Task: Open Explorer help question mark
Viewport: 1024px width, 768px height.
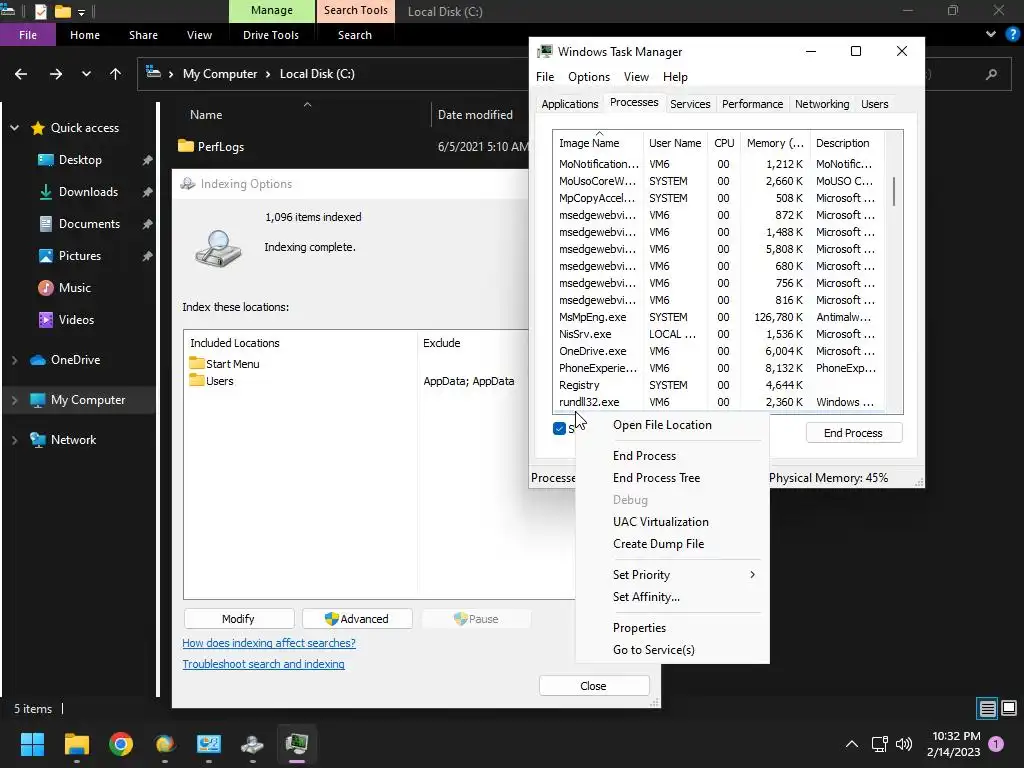Action: [x=1013, y=34]
